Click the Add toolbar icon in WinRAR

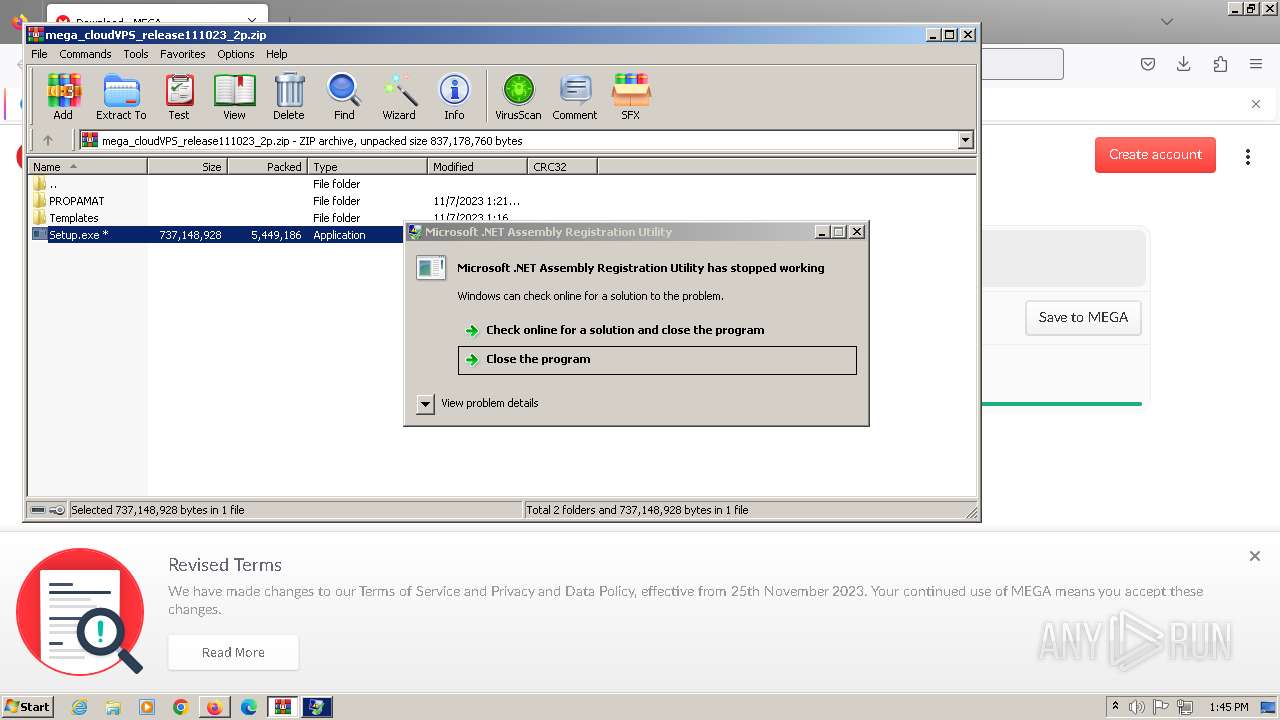63,97
